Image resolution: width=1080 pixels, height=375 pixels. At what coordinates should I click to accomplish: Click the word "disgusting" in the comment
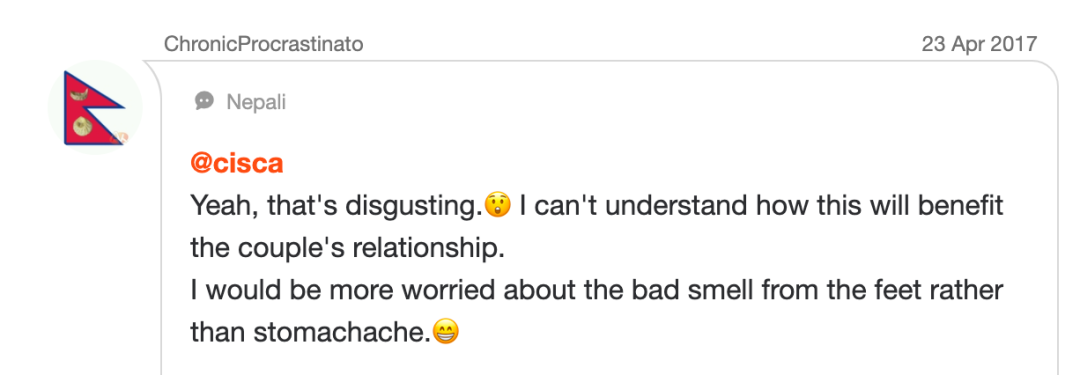coord(410,207)
